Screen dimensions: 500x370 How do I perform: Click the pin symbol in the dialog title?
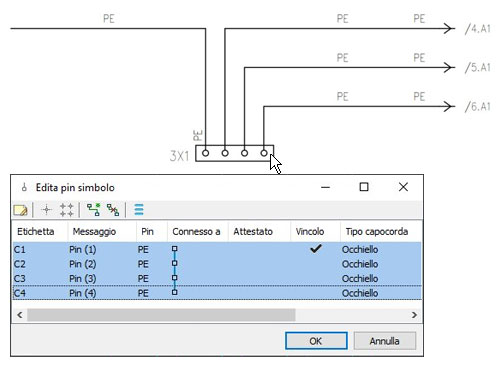tap(24, 187)
